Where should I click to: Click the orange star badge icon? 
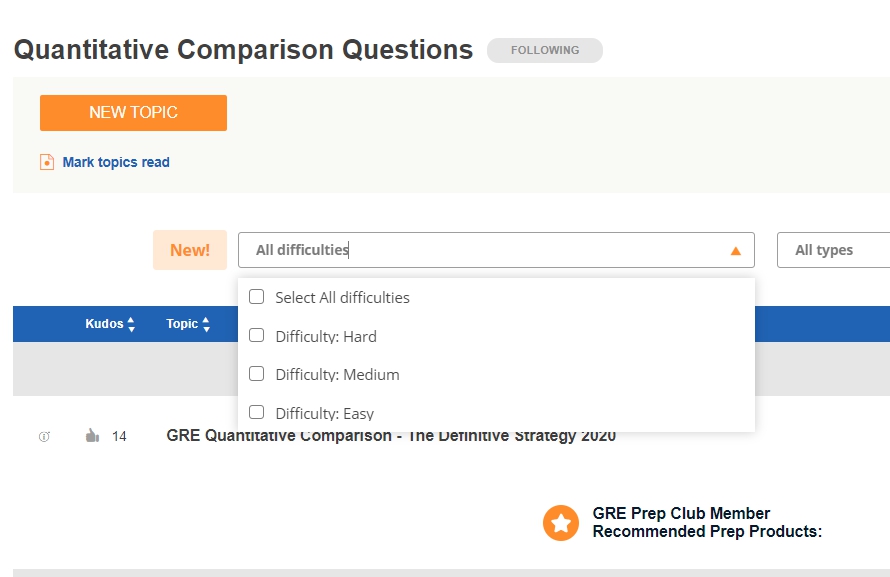pyautogui.click(x=561, y=522)
